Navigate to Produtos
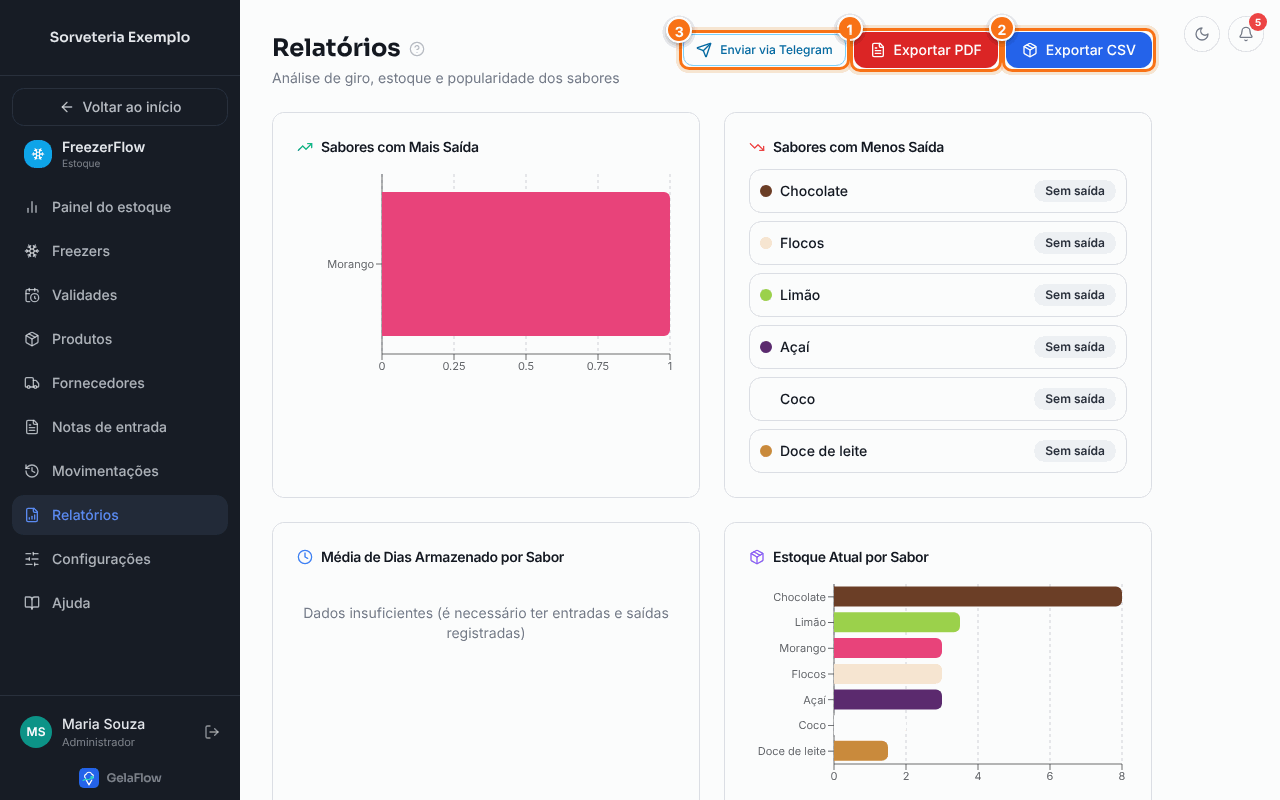The height and width of the screenshot is (800, 1280). 120,339
